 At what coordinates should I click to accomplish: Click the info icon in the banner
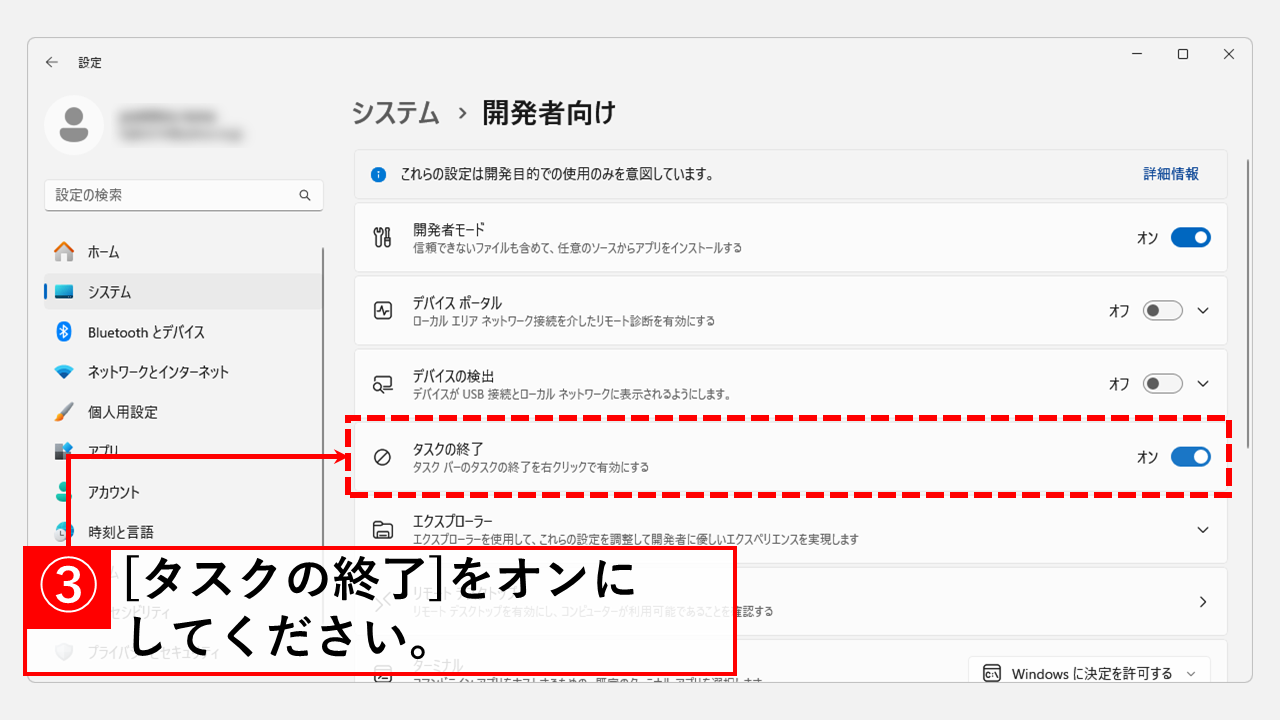[378, 174]
